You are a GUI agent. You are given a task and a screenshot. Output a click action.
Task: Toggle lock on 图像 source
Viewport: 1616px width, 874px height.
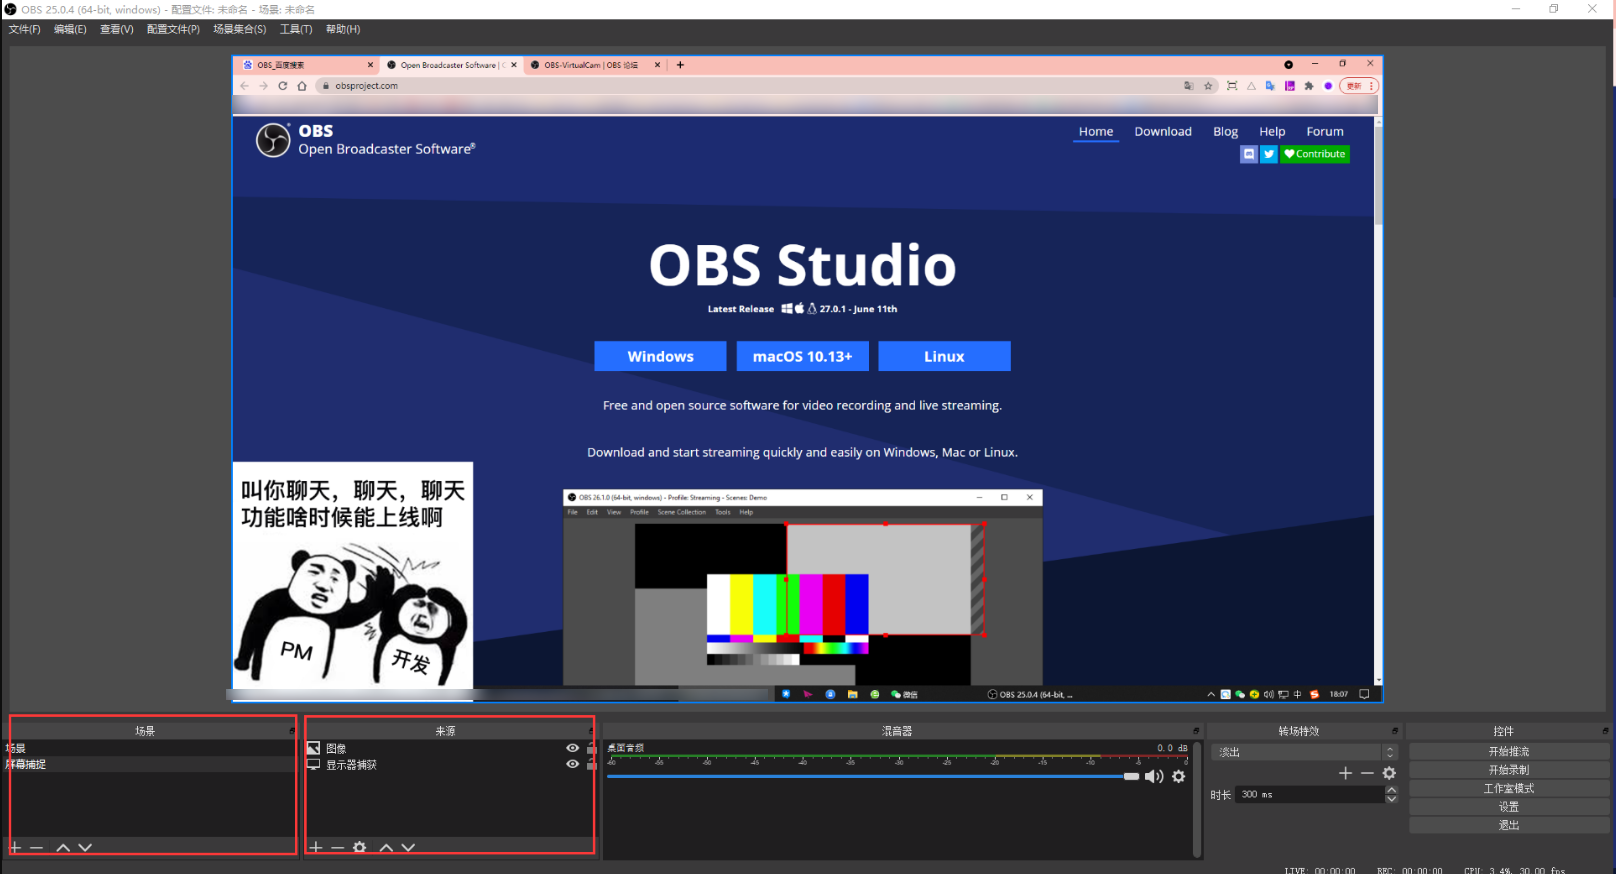[x=591, y=748]
